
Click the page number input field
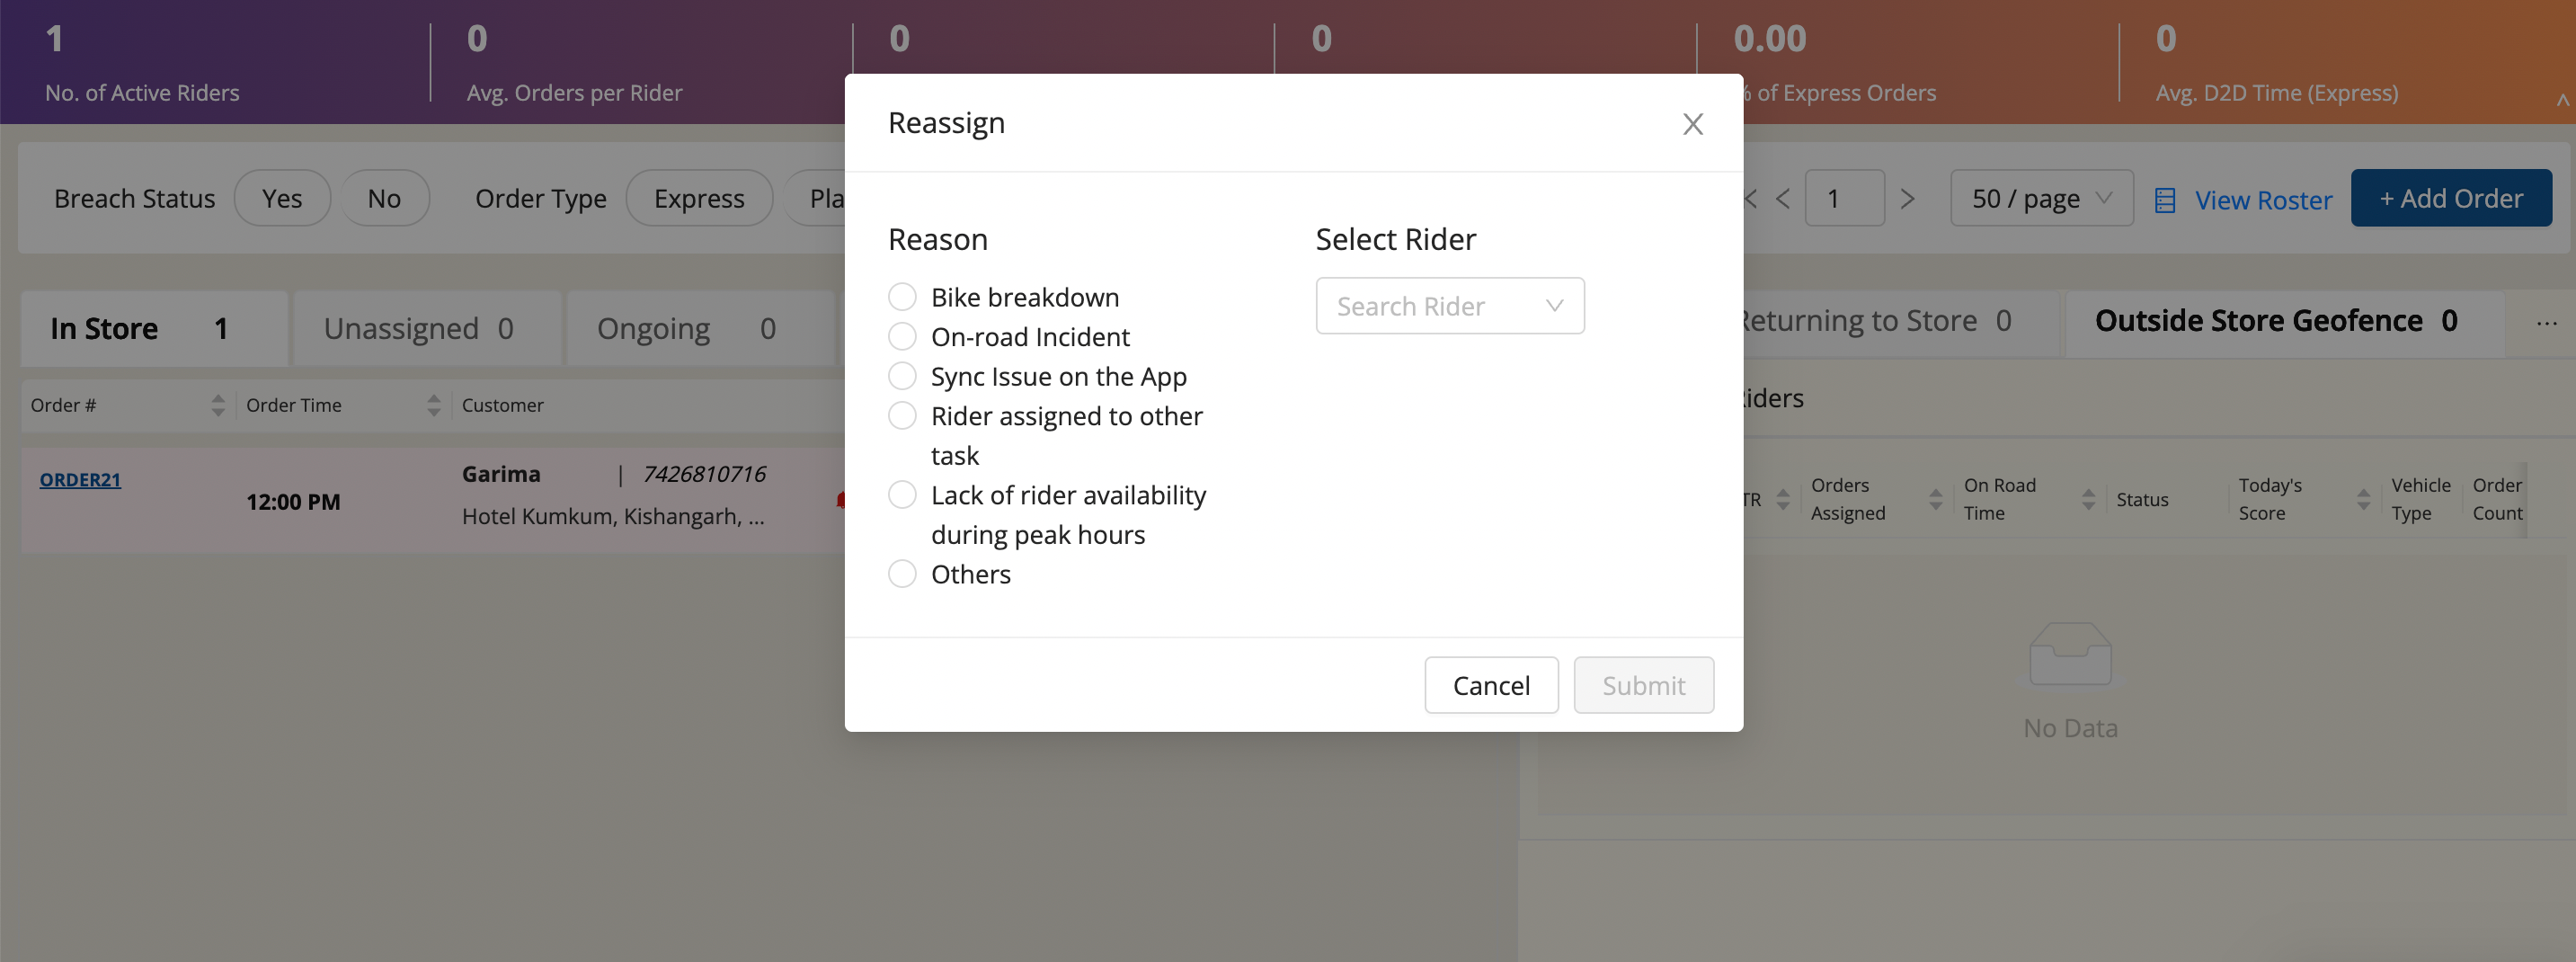pyautogui.click(x=1844, y=199)
